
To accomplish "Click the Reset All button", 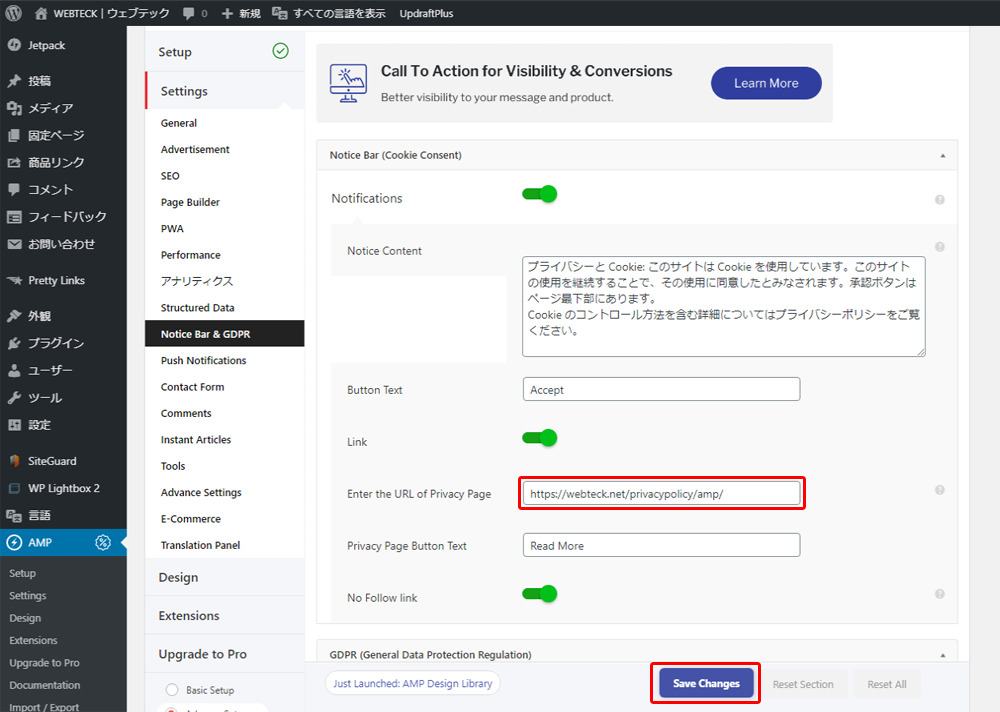I will point(886,684).
